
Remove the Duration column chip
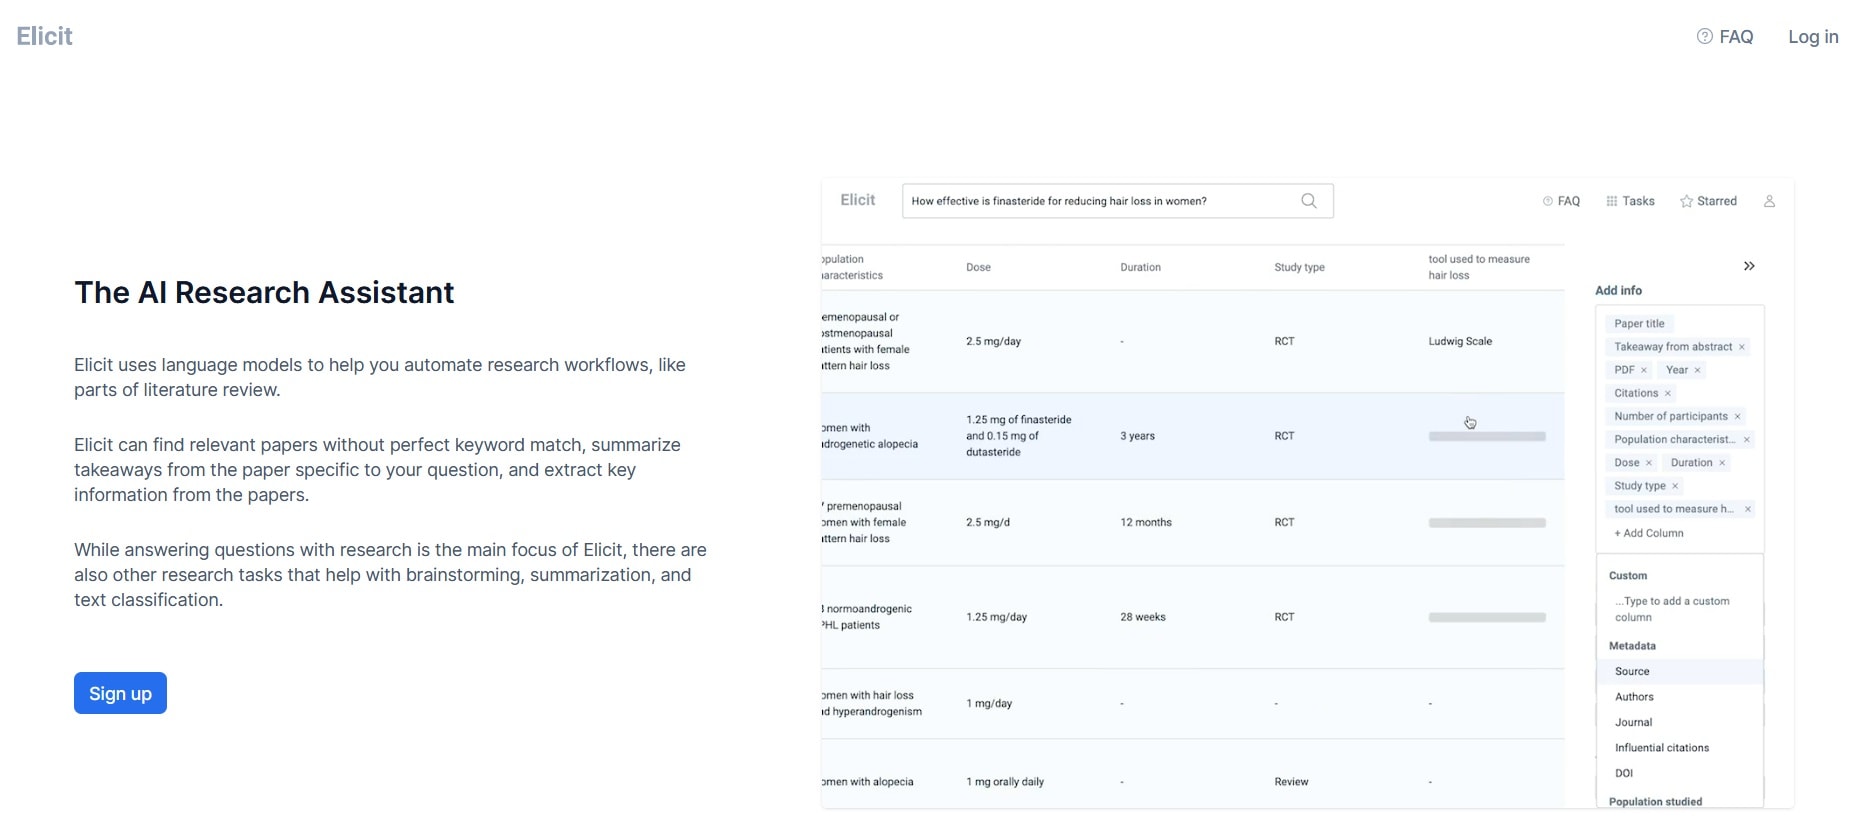coord(1722,462)
